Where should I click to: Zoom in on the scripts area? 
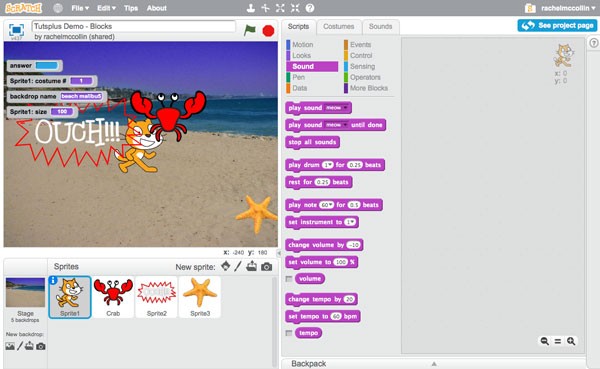click(x=571, y=341)
